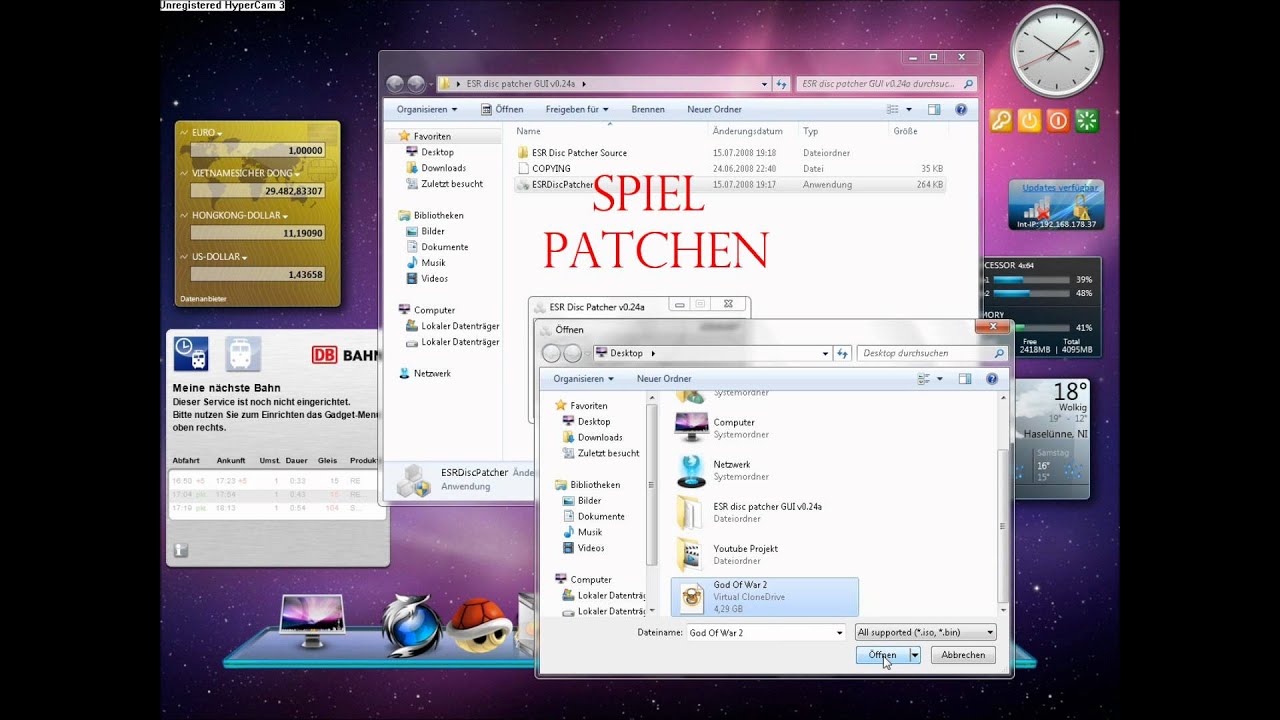Screen dimensions: 1280x720
Task: Select ESRDiscPatcher application in file list
Action: [x=563, y=185]
